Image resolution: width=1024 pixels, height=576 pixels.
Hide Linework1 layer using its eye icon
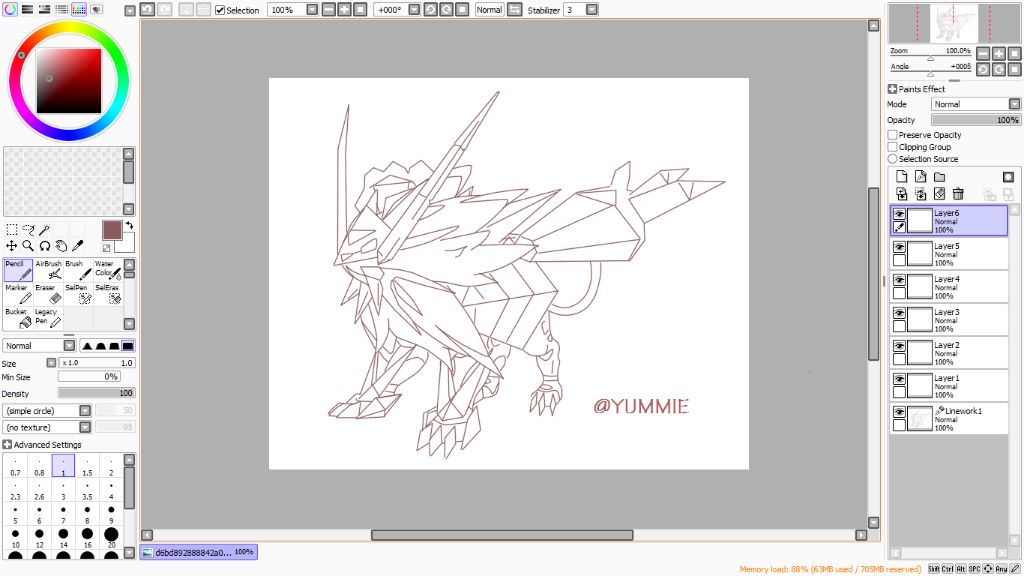click(x=899, y=412)
